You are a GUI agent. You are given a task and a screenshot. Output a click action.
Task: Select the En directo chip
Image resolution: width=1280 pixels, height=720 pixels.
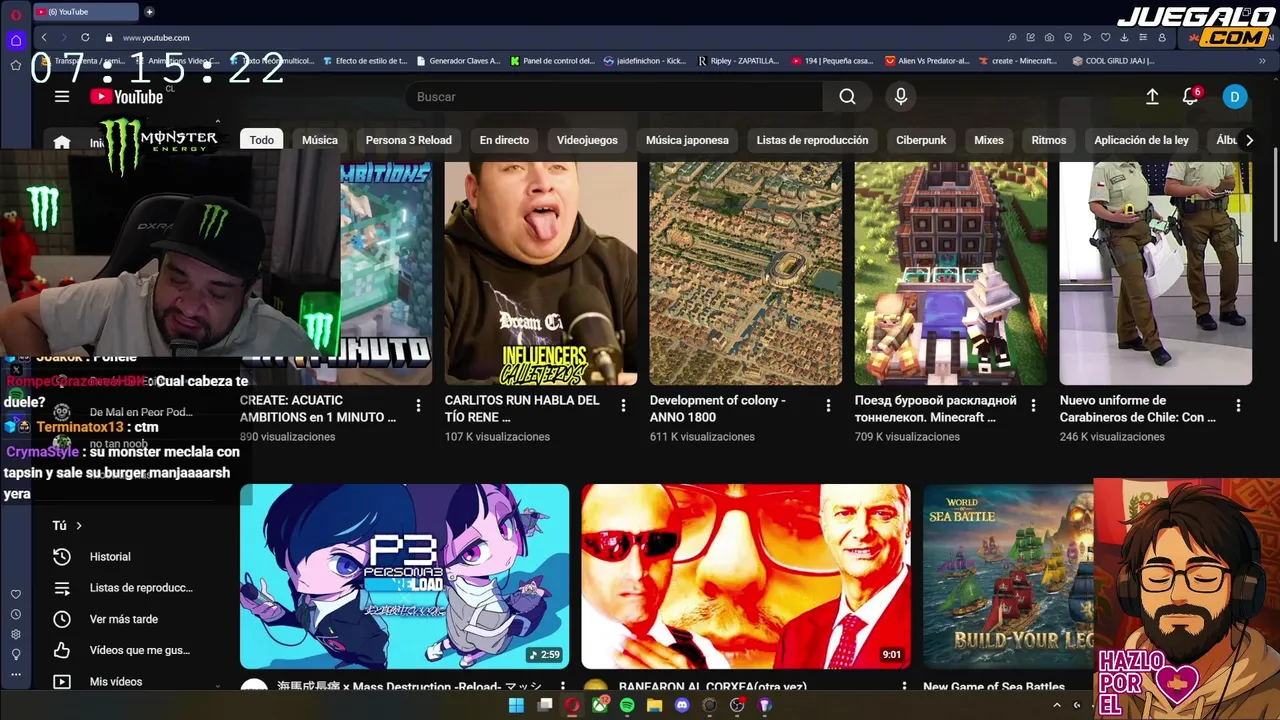coord(504,140)
